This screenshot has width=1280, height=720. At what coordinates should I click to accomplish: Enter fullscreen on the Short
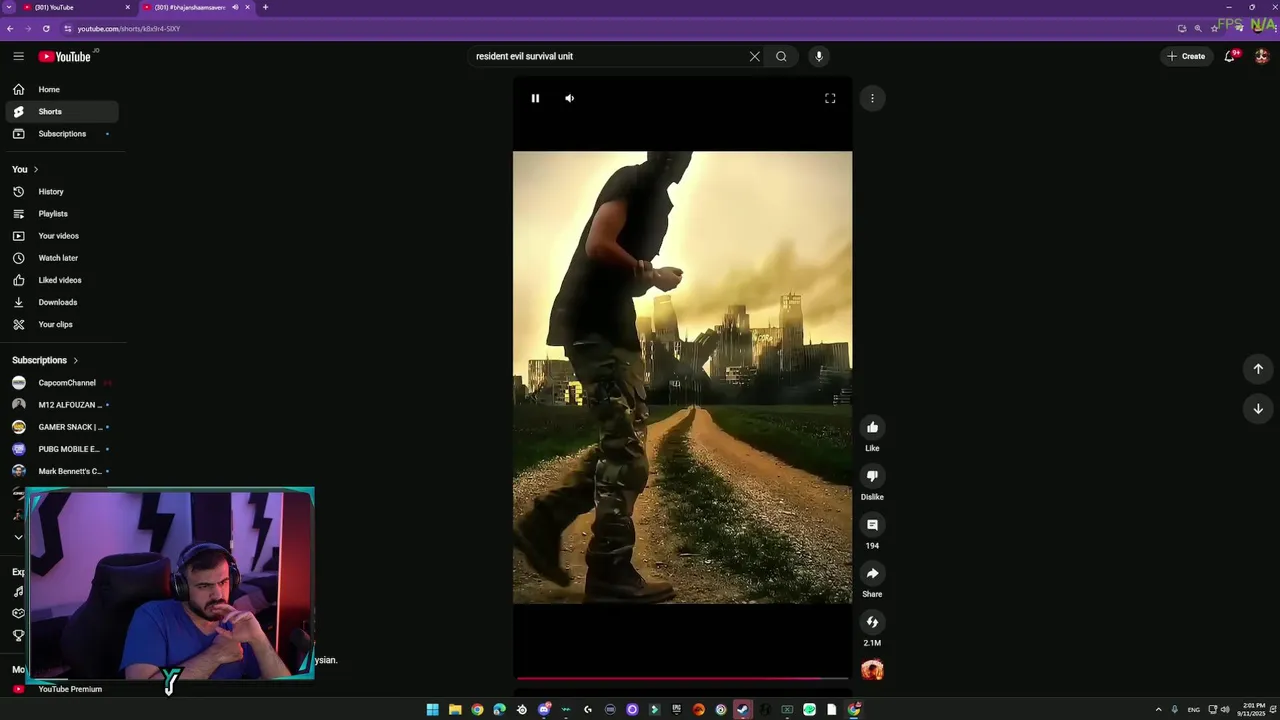pyautogui.click(x=830, y=98)
